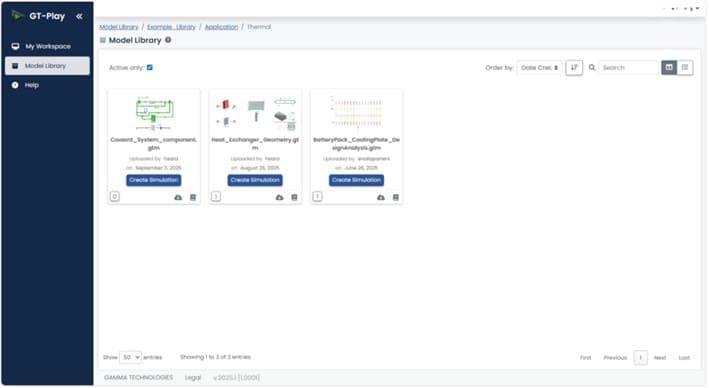The image size is (709, 388).
Task: Go to First page
Action: (x=586, y=358)
